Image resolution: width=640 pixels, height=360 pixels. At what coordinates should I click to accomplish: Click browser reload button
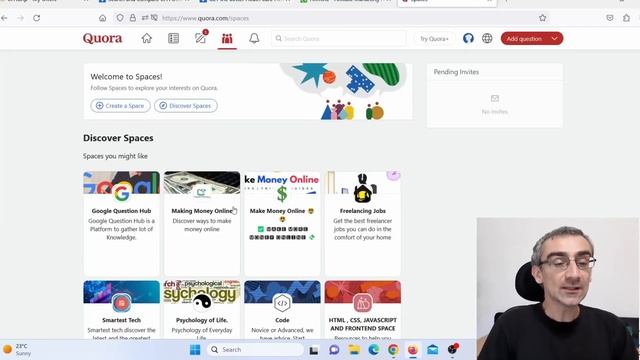click(x=37, y=18)
